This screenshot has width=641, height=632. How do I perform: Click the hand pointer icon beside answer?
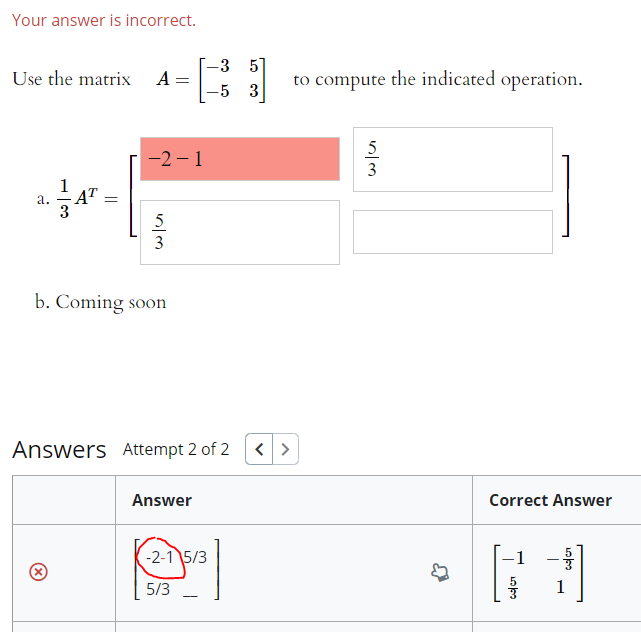tap(440, 572)
